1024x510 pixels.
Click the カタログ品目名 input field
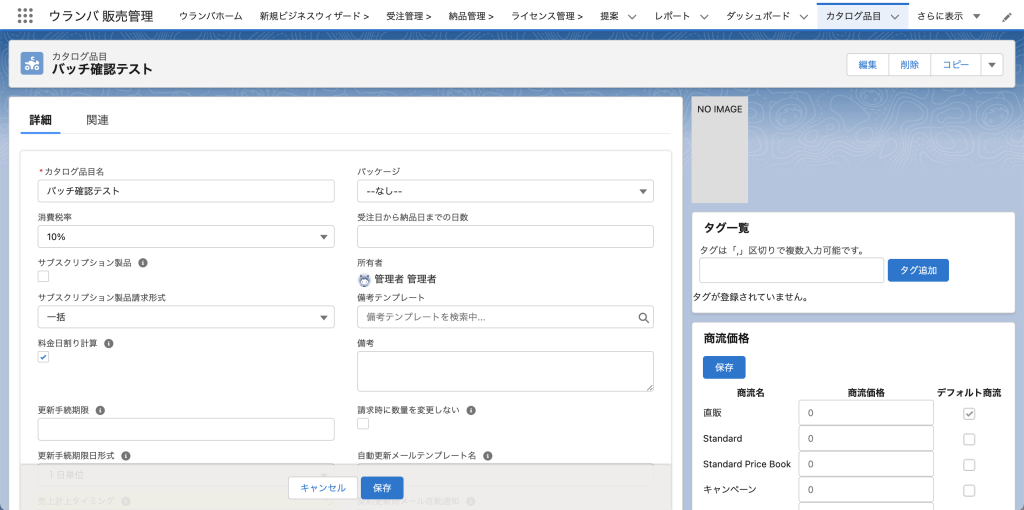point(186,191)
